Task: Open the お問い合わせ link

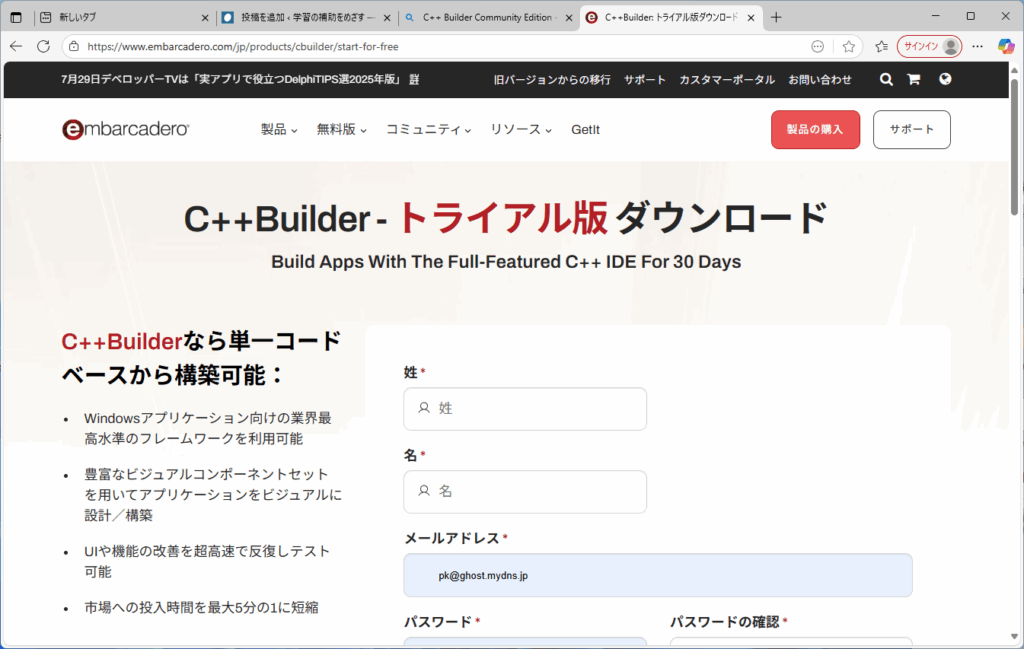Action: (x=820, y=80)
